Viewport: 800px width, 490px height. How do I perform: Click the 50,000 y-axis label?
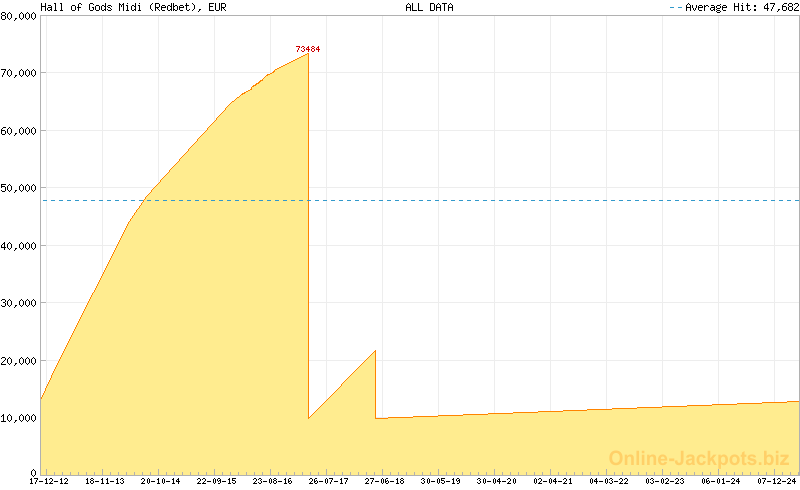pos(19,188)
